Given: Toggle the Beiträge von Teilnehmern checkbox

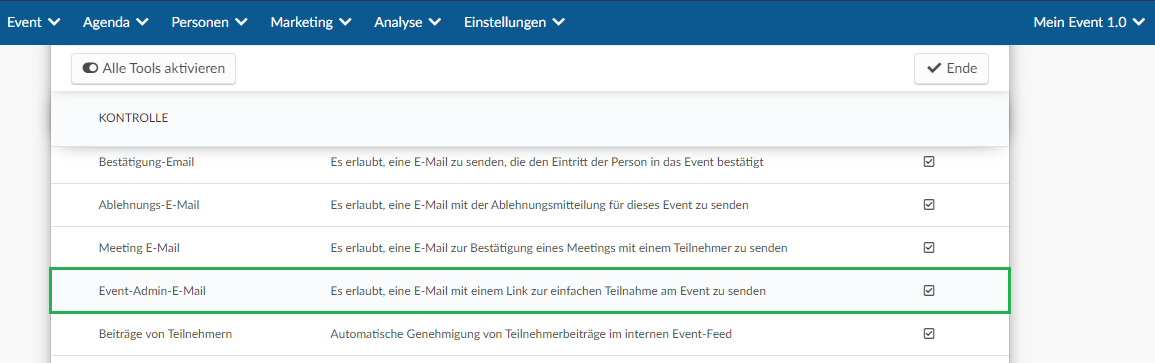Looking at the screenshot, I should tap(929, 334).
